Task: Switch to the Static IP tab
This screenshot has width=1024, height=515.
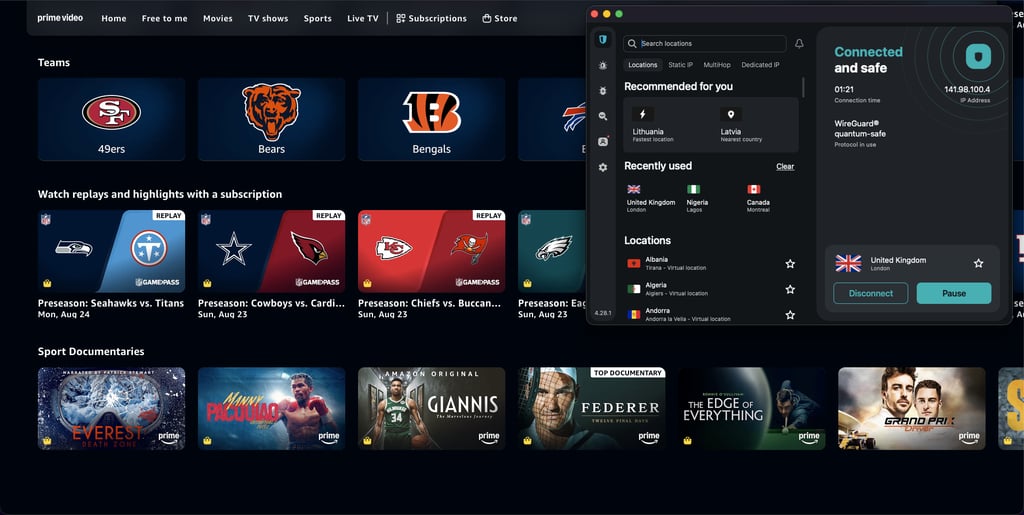Action: click(680, 65)
